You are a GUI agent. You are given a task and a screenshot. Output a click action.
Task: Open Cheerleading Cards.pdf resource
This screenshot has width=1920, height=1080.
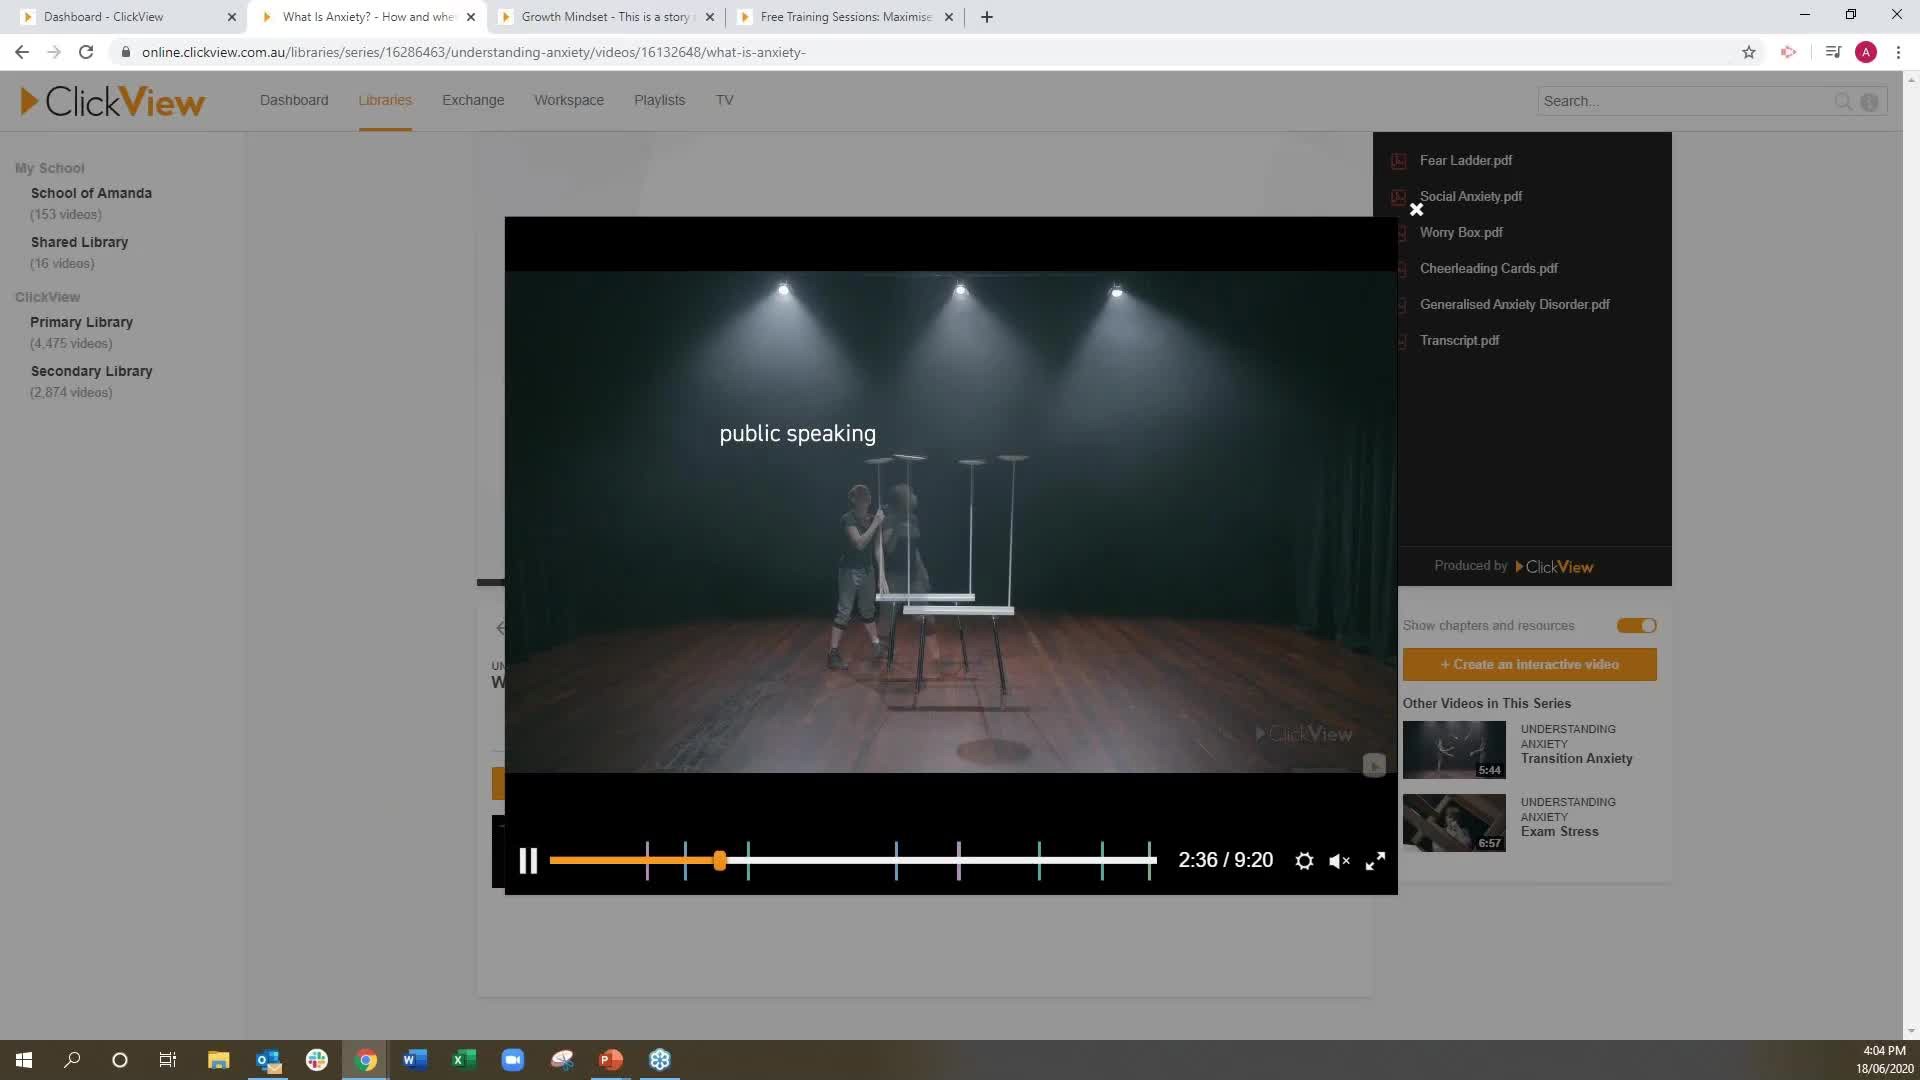tap(1488, 268)
